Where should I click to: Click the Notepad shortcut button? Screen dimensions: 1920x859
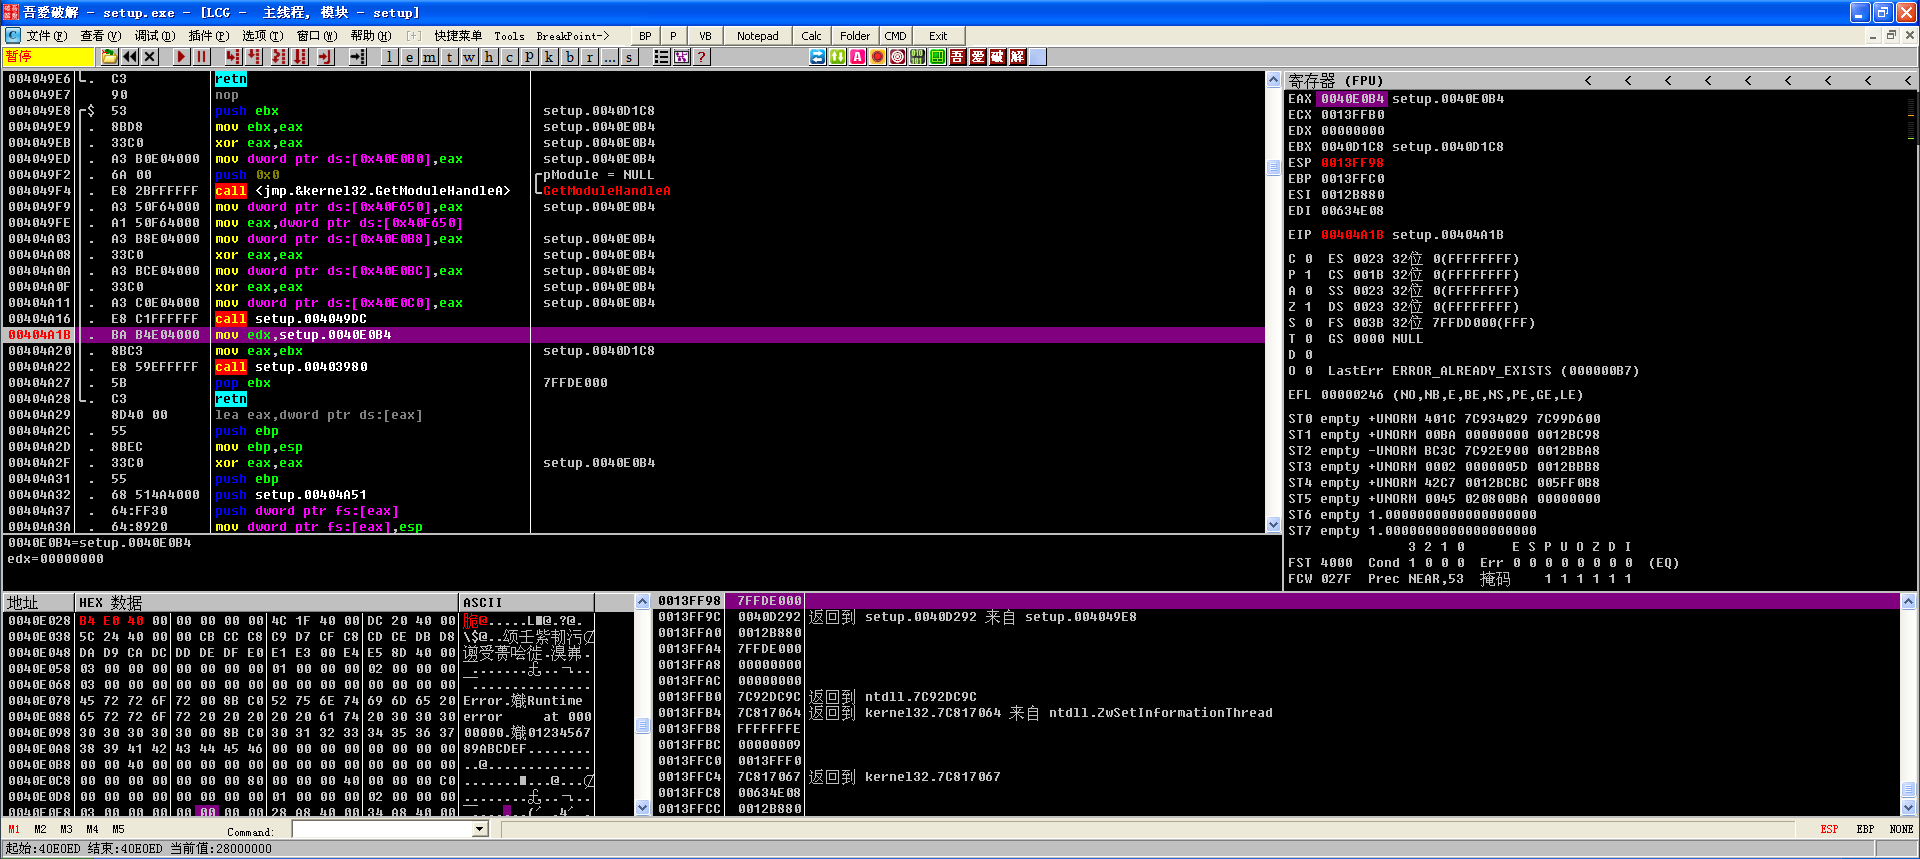tap(757, 36)
